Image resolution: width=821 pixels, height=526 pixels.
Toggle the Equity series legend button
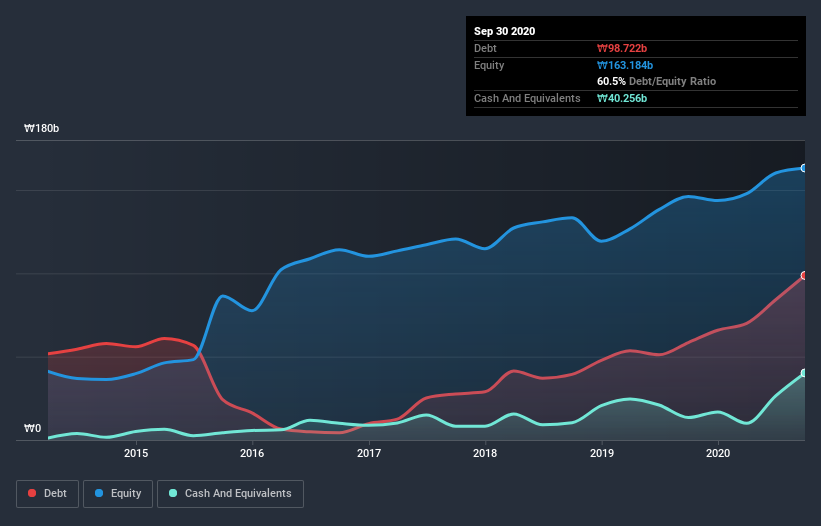118,494
